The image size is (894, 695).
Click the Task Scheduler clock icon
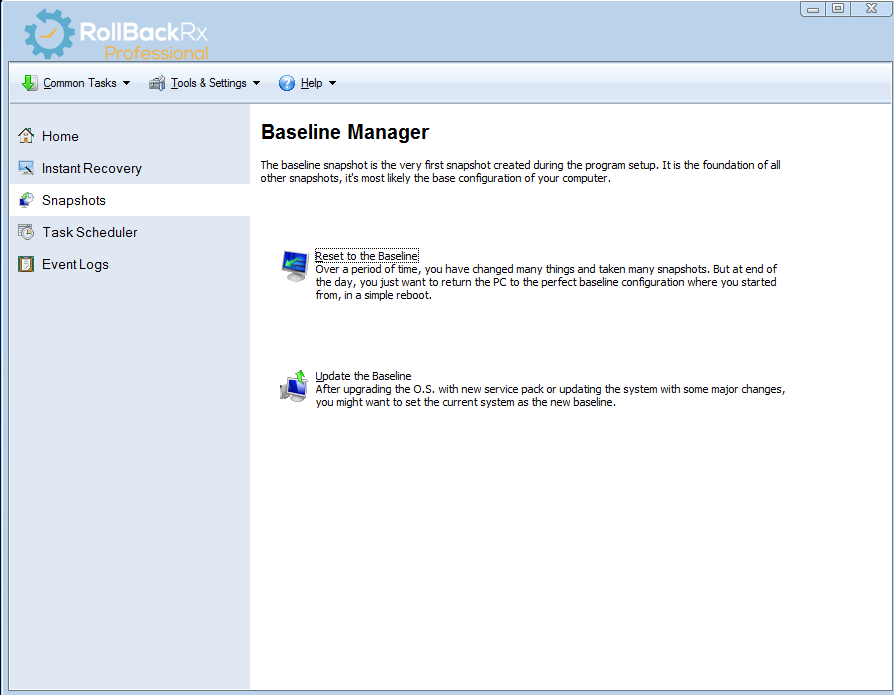pos(26,232)
